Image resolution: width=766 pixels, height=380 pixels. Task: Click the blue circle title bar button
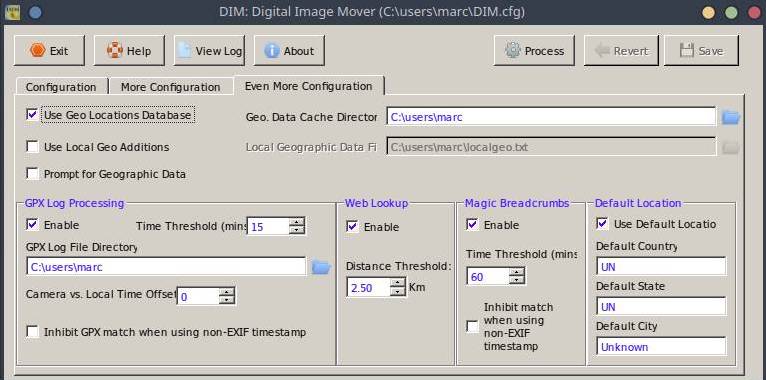point(35,12)
